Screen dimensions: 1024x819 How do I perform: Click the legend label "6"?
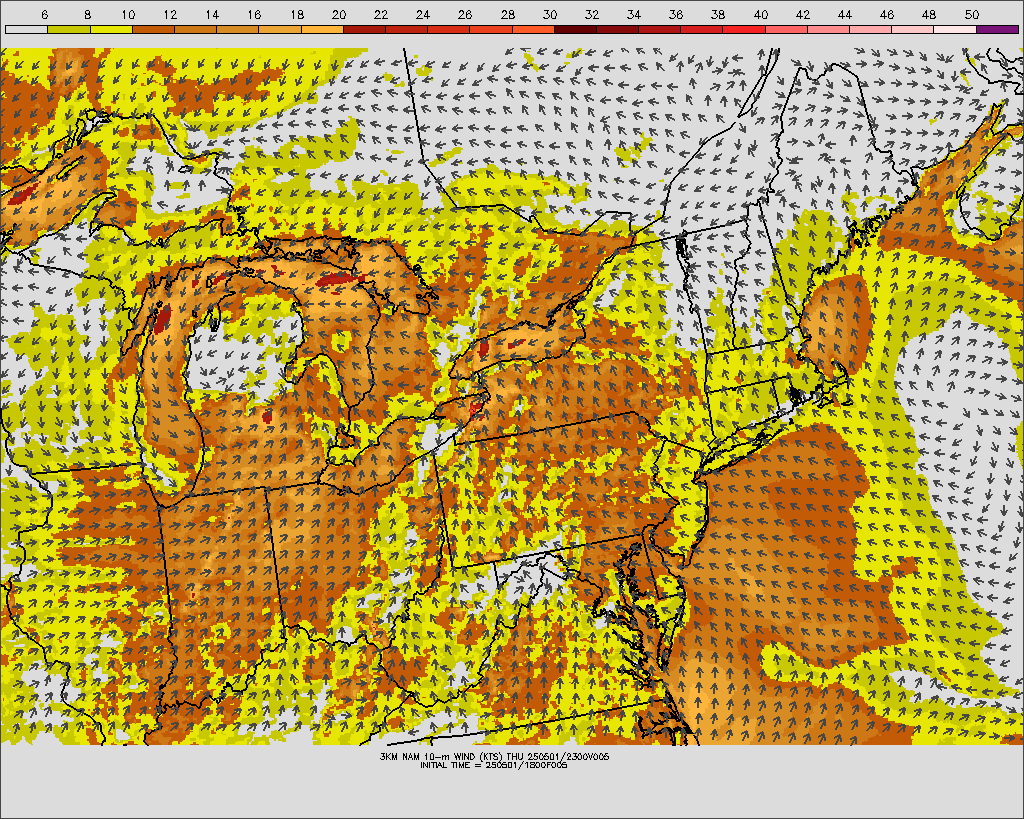click(44, 14)
